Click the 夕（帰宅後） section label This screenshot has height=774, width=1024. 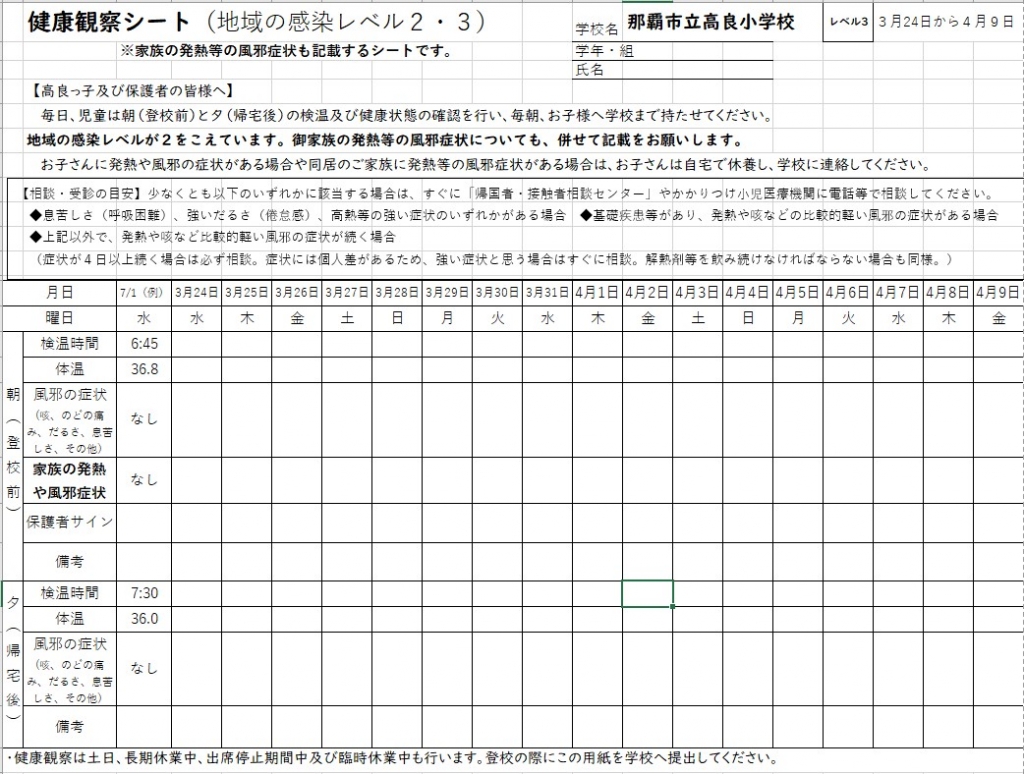click(13, 664)
